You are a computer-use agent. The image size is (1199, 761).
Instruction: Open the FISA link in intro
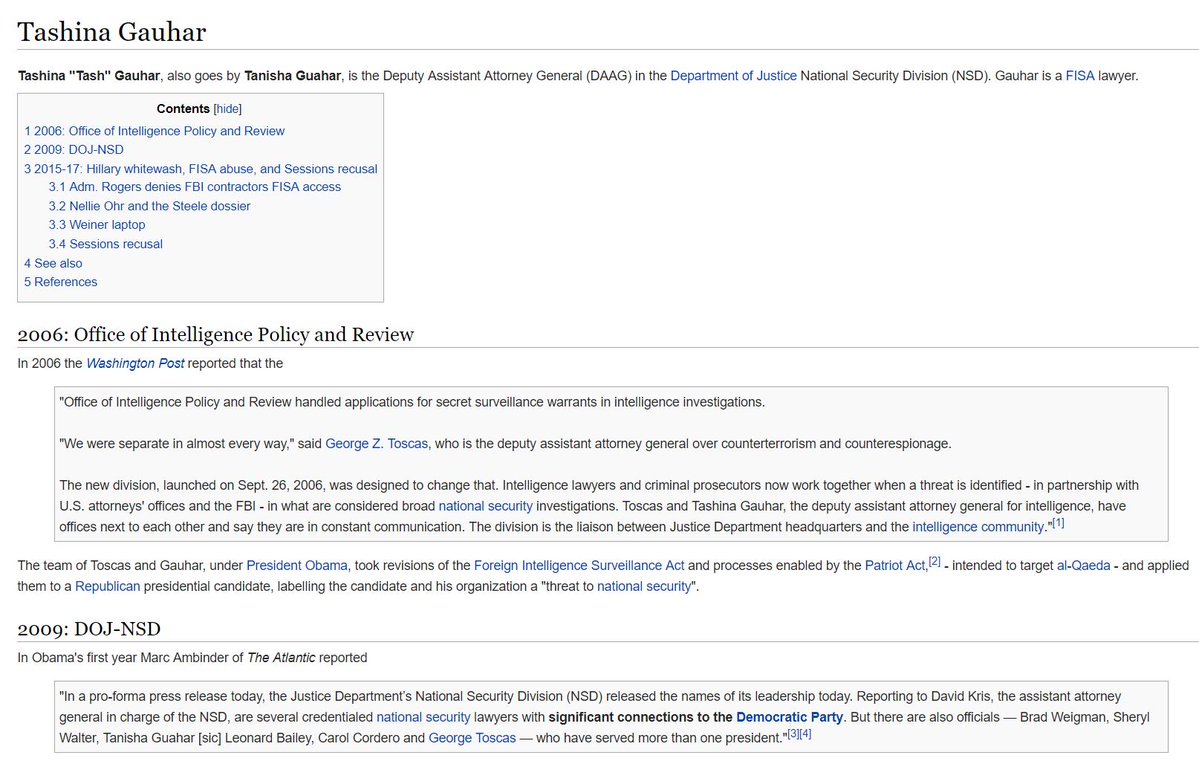click(1080, 76)
